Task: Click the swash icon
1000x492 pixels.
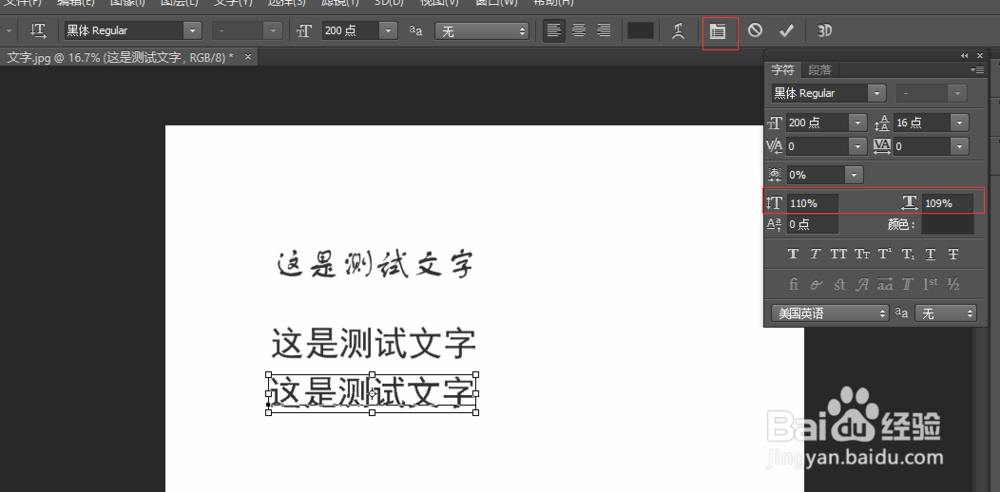Action: [862, 285]
